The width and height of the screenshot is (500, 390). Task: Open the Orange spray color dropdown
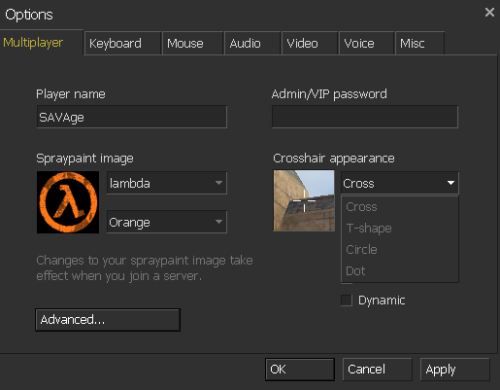pos(167,222)
